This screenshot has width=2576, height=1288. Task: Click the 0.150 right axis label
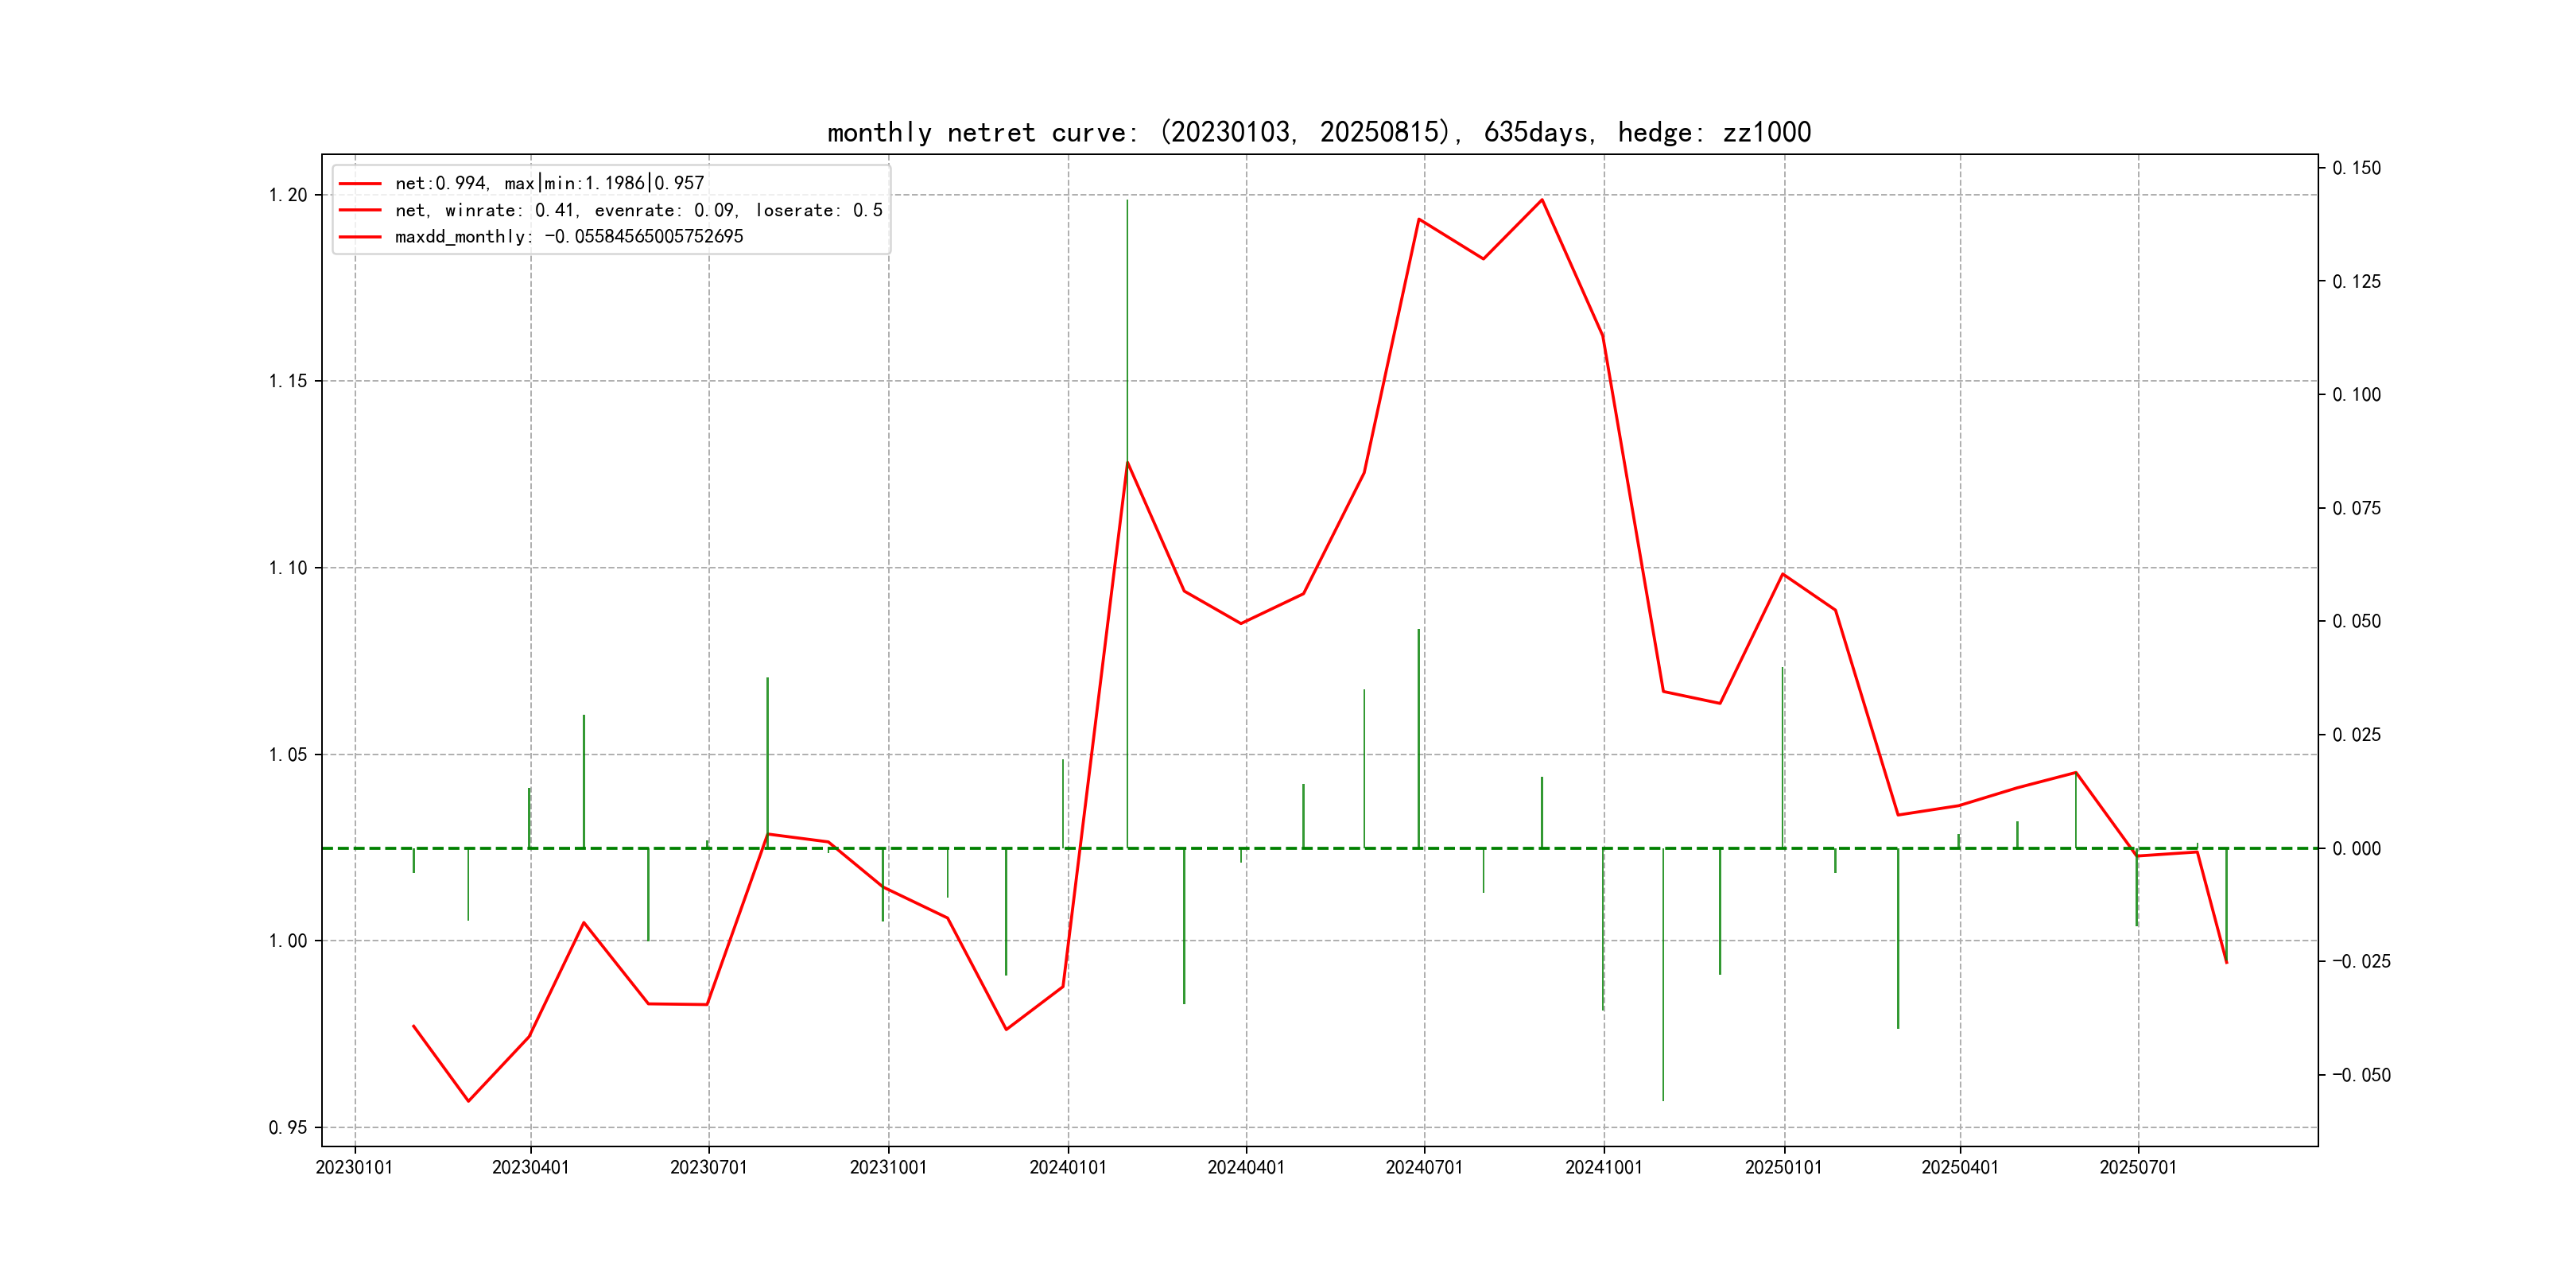(x=2356, y=168)
